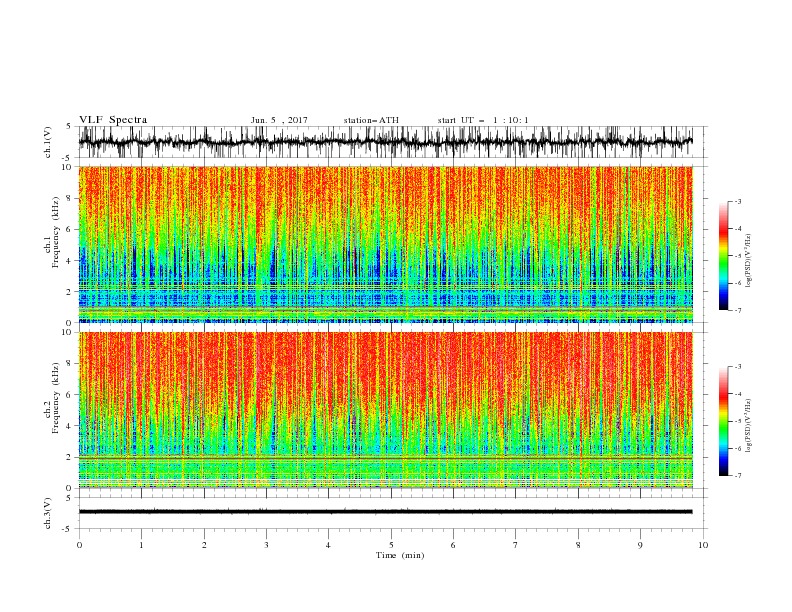
Task: Select the date text "Jun. 5 , 2017"
Action: (x=279, y=120)
